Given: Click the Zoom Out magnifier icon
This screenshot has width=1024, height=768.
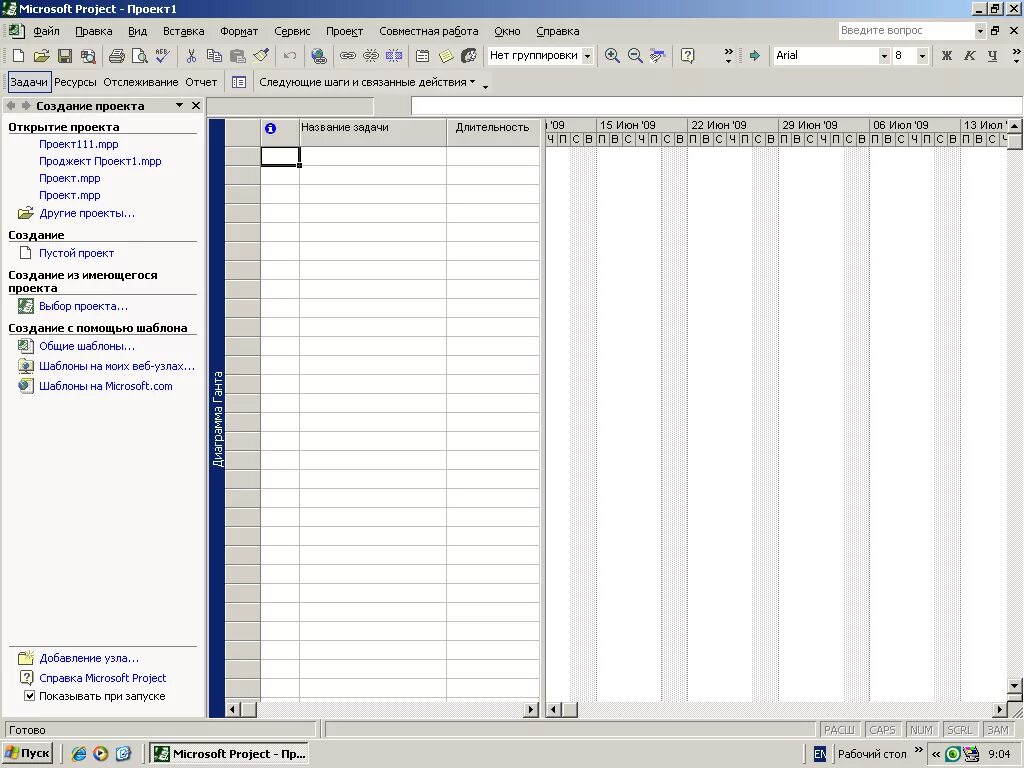Looking at the screenshot, I should pyautogui.click(x=635, y=56).
